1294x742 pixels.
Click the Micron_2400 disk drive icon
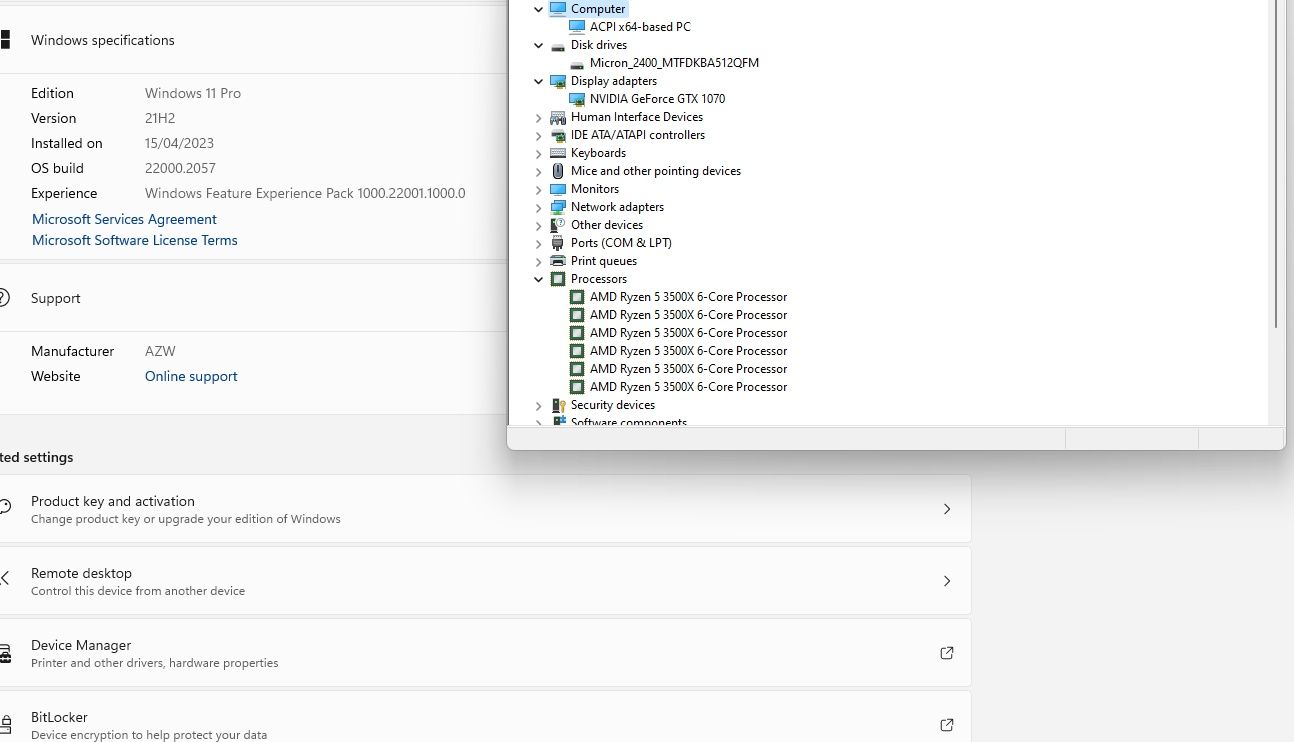pyautogui.click(x=577, y=63)
